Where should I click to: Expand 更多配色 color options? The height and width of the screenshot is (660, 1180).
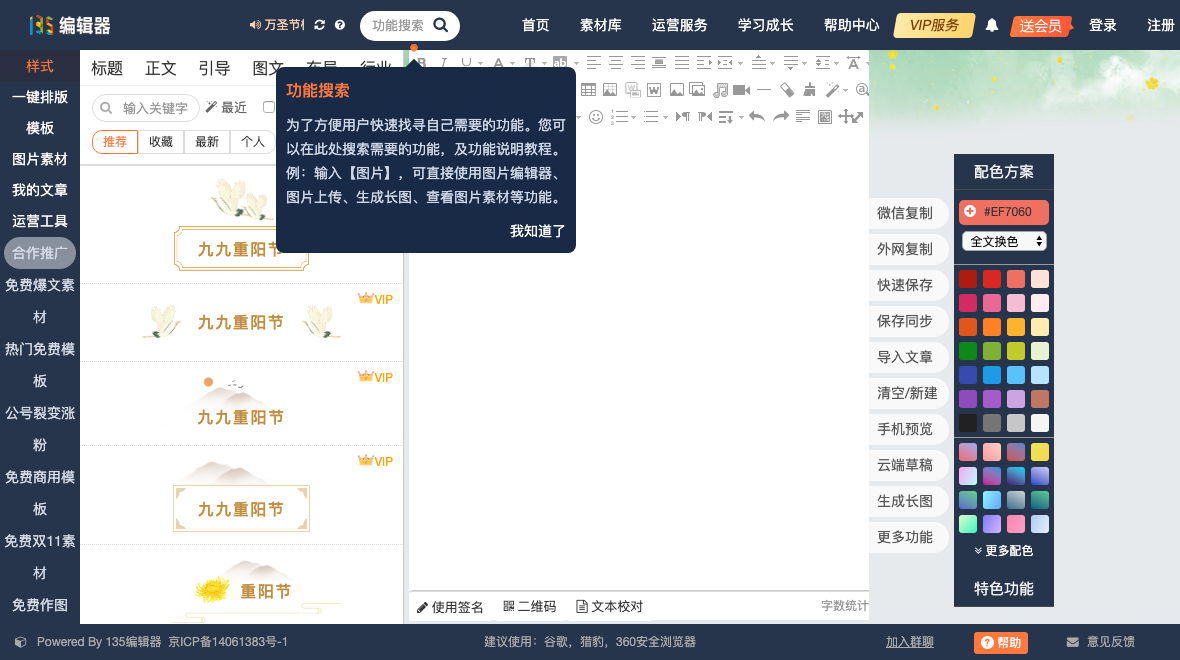click(1003, 551)
